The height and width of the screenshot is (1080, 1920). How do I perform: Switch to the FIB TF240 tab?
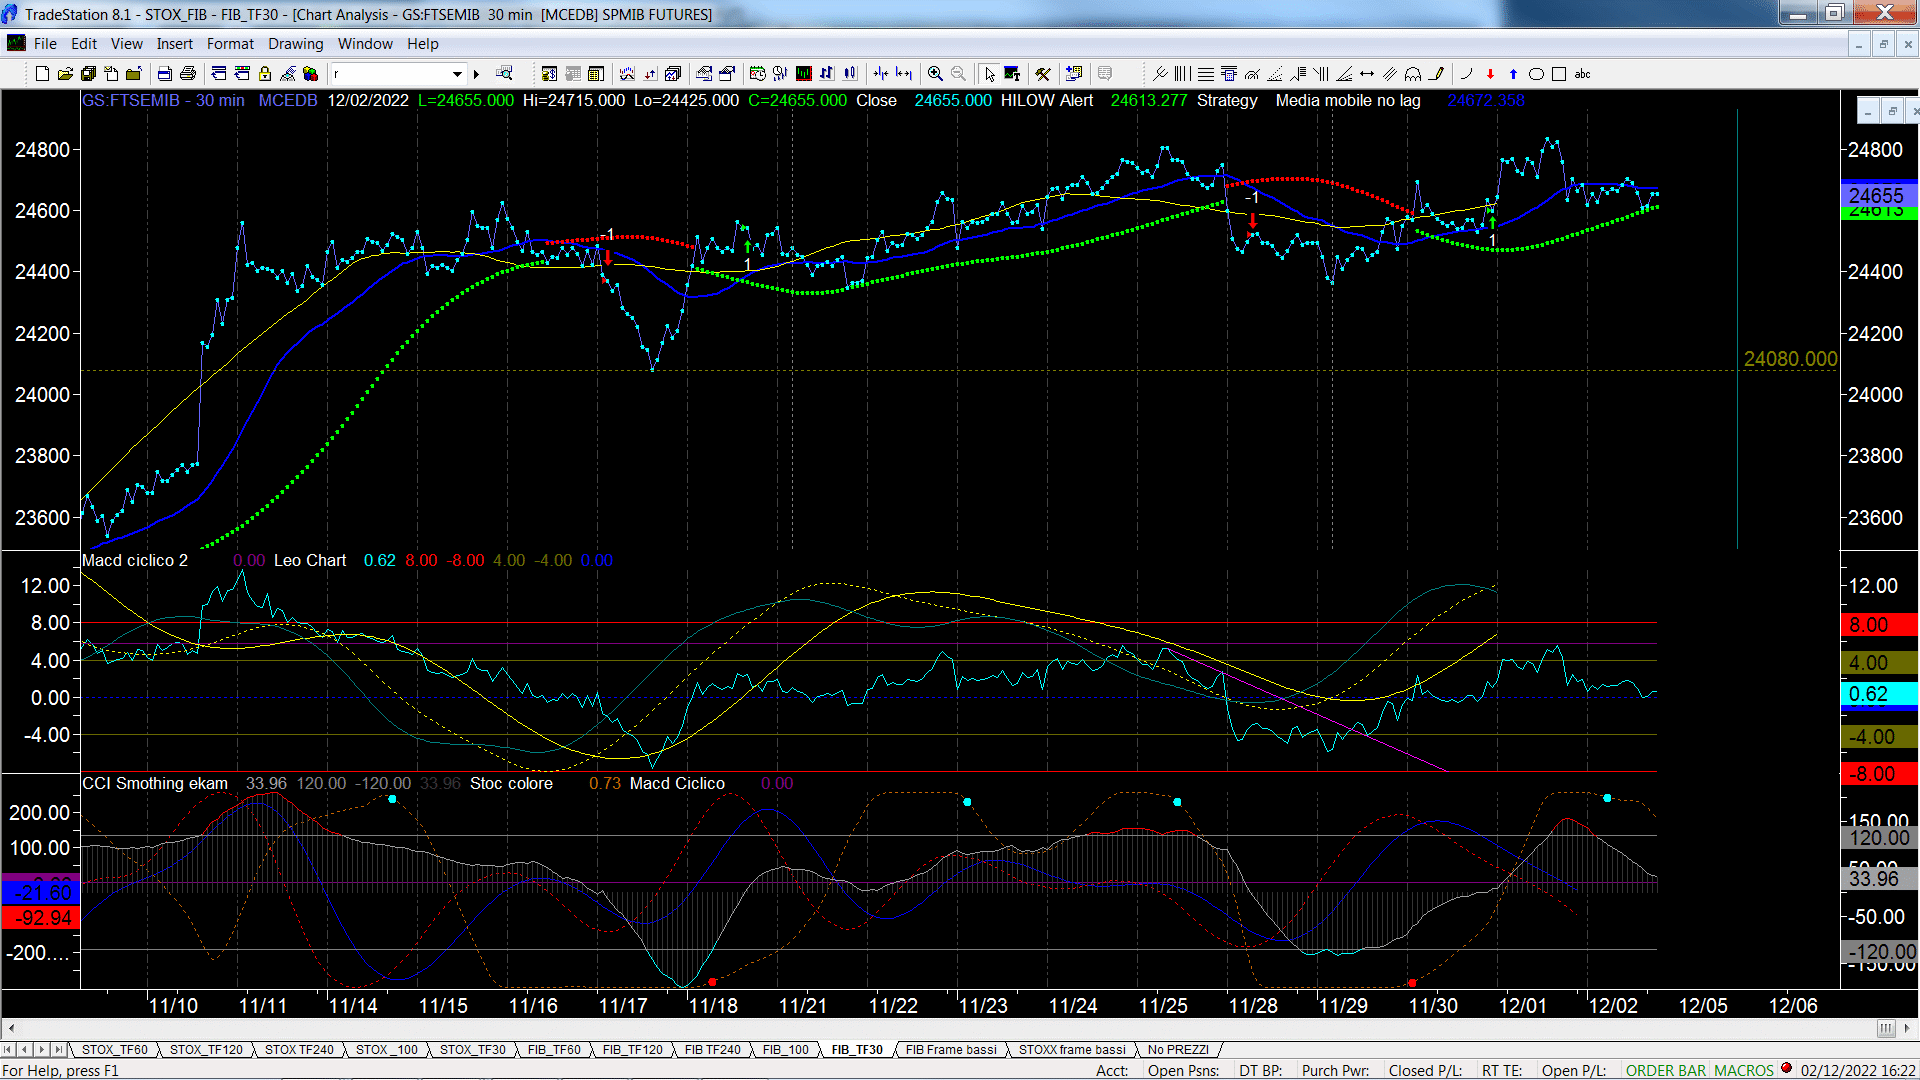[x=713, y=1050]
